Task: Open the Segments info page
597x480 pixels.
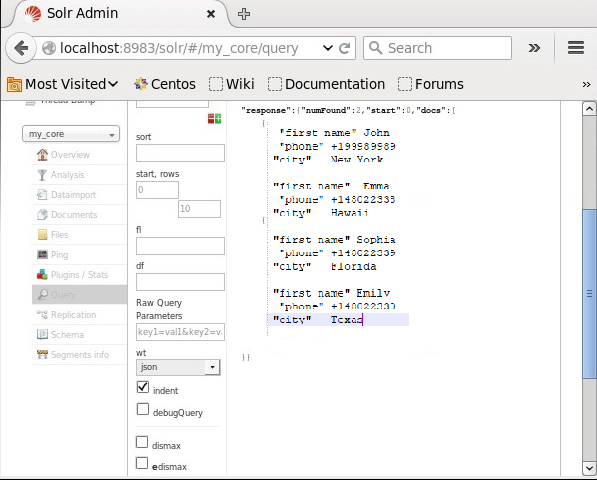Action: (80, 354)
